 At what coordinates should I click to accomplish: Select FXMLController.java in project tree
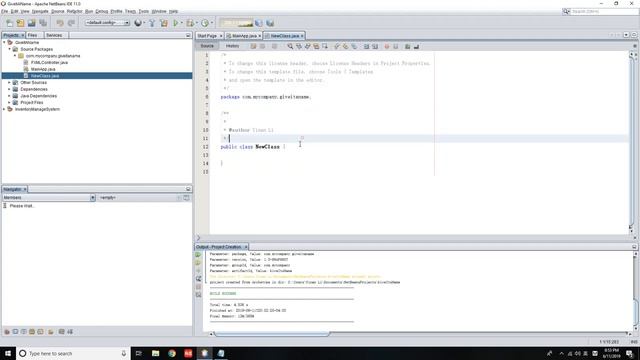pos(49,62)
